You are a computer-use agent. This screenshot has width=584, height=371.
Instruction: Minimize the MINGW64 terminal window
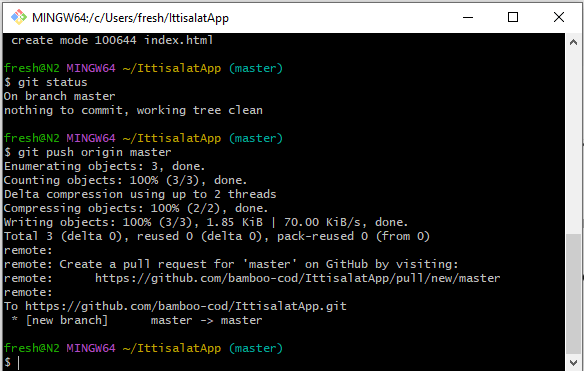click(x=468, y=17)
